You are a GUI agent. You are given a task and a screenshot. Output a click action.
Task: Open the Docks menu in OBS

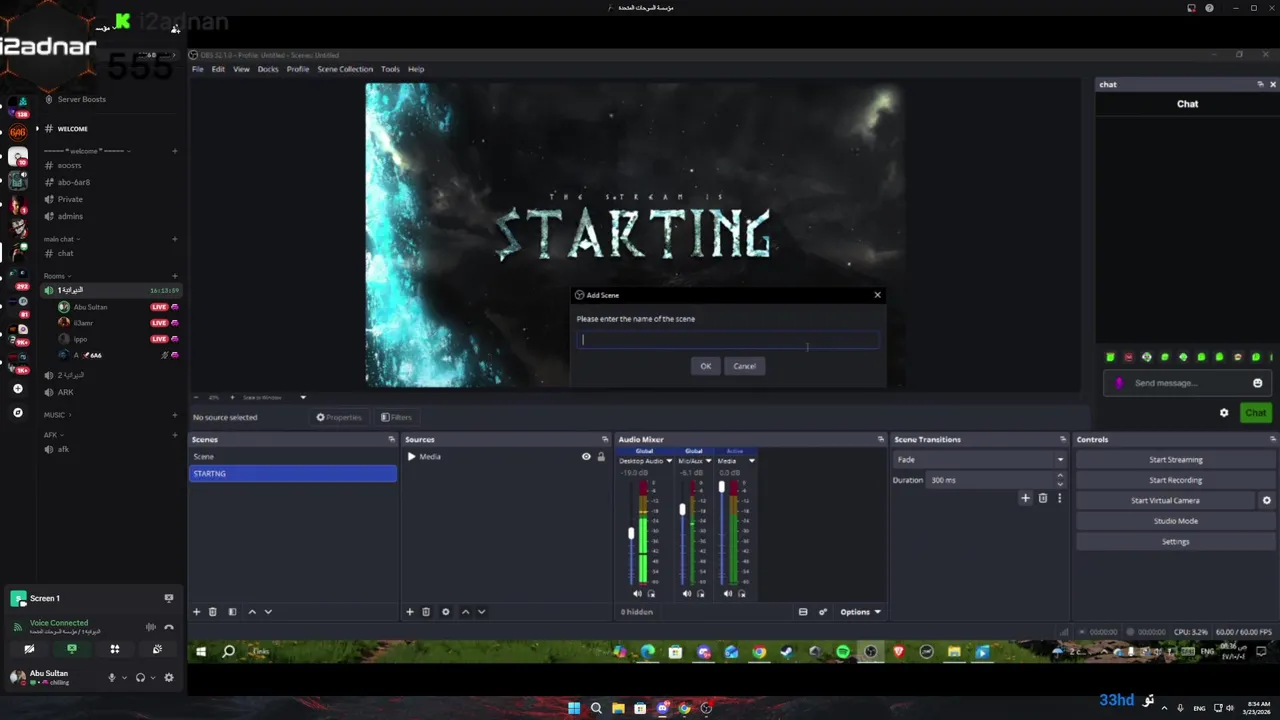click(x=268, y=69)
